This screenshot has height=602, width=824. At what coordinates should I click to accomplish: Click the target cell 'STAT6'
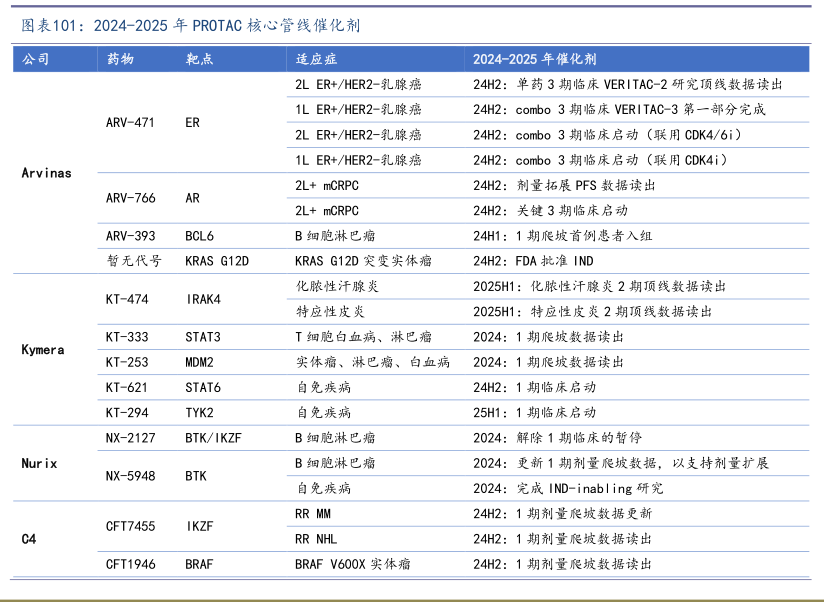click(203, 387)
